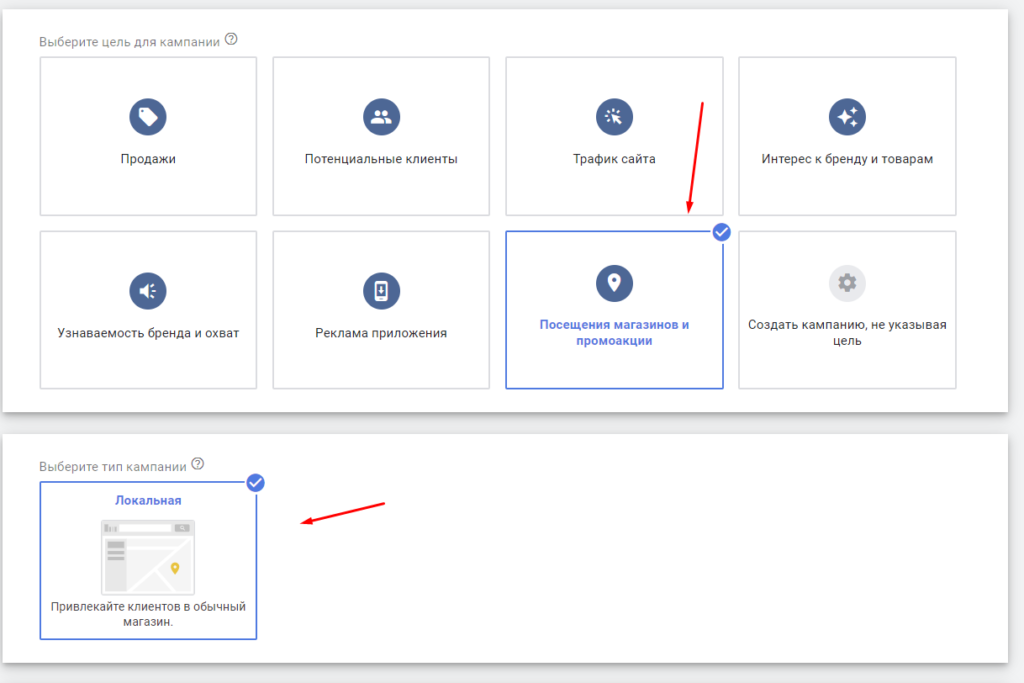Image resolution: width=1024 pixels, height=683 pixels.
Task: Toggle checkmark on the Локальная card
Action: pos(255,483)
